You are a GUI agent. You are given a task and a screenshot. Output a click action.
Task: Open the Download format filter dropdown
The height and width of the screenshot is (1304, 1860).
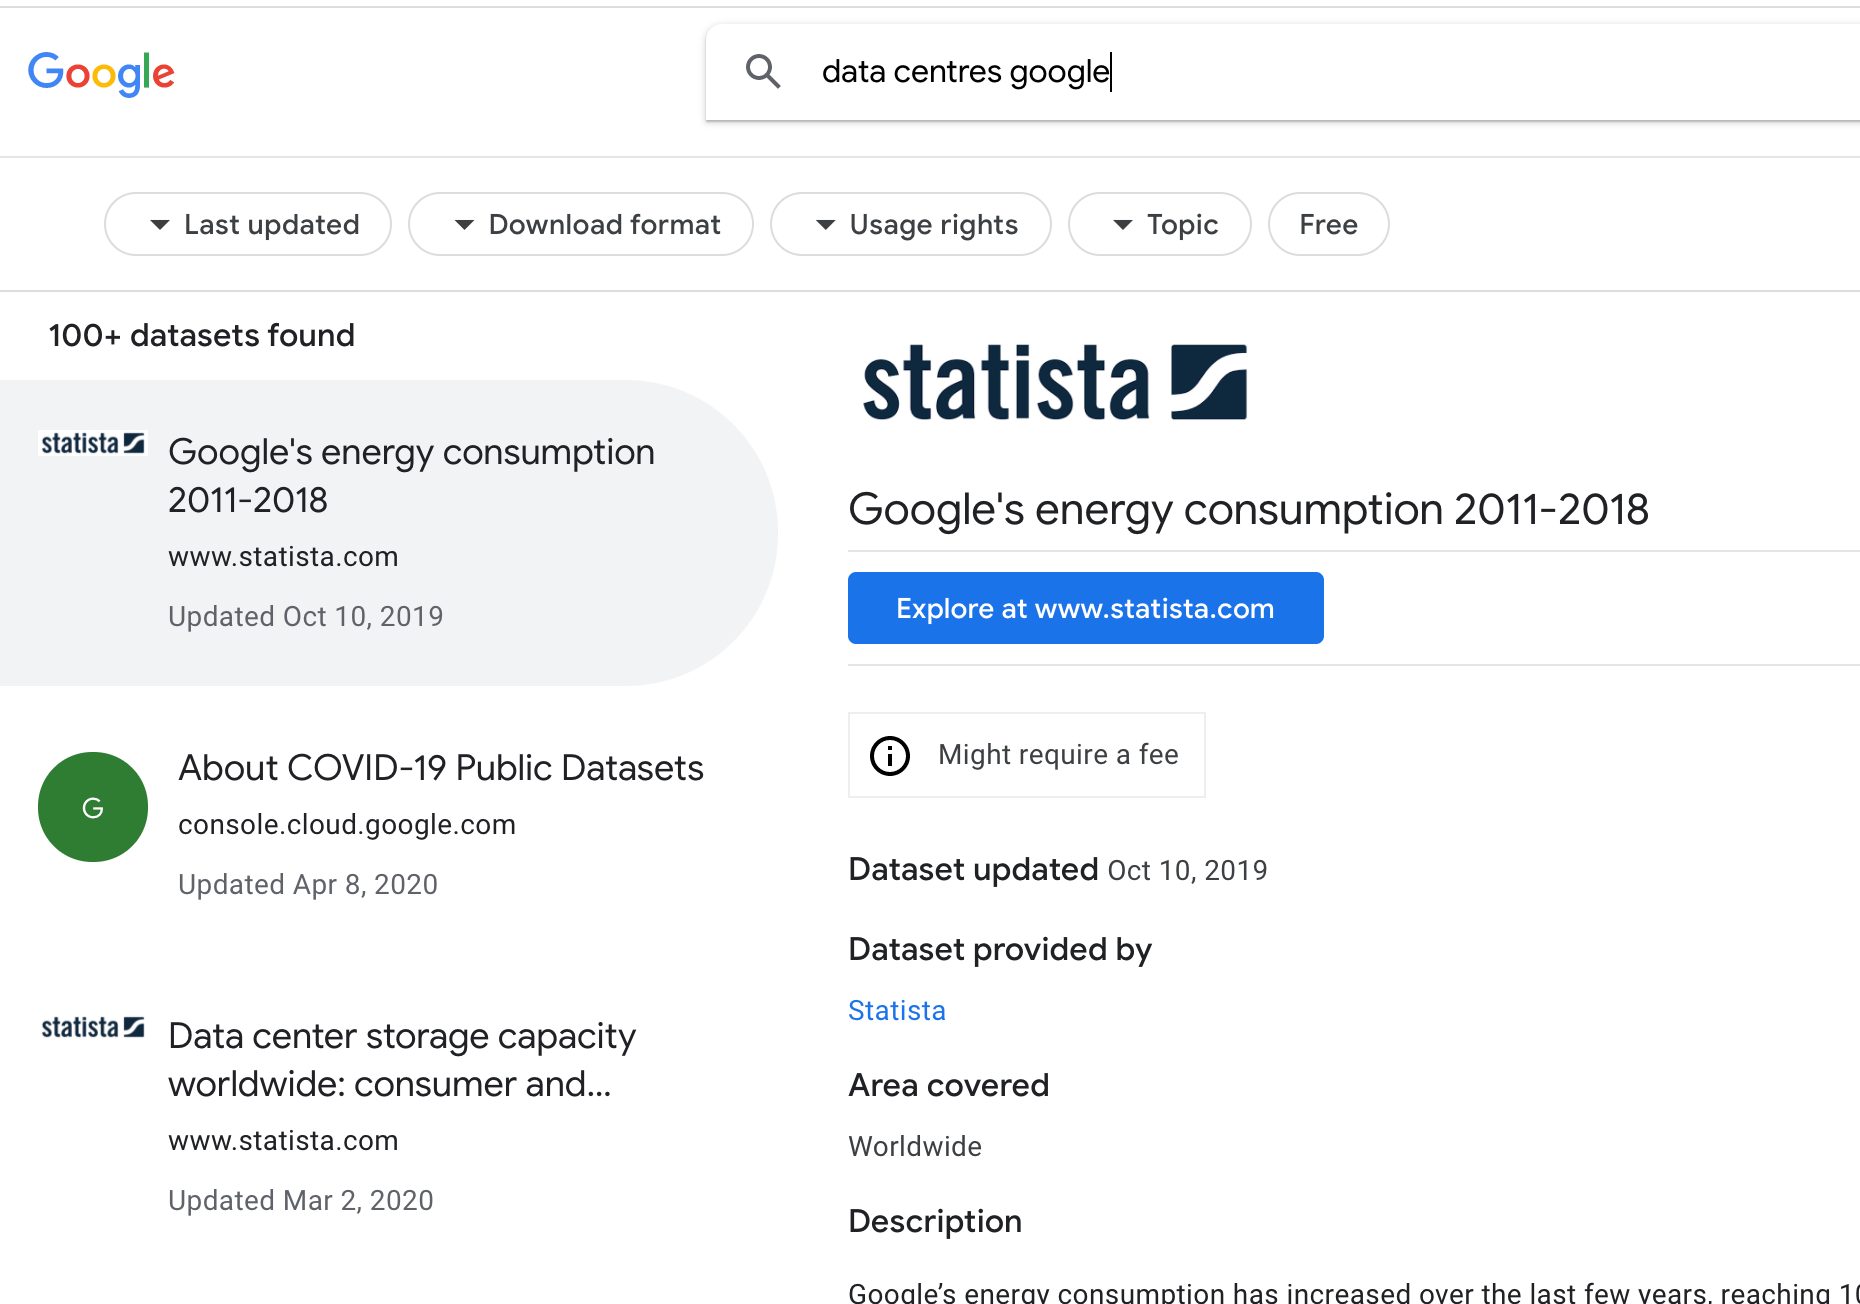581,224
